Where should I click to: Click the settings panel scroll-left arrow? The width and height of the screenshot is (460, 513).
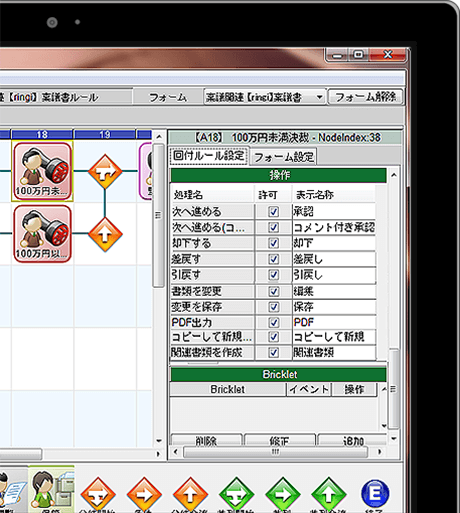point(176,452)
